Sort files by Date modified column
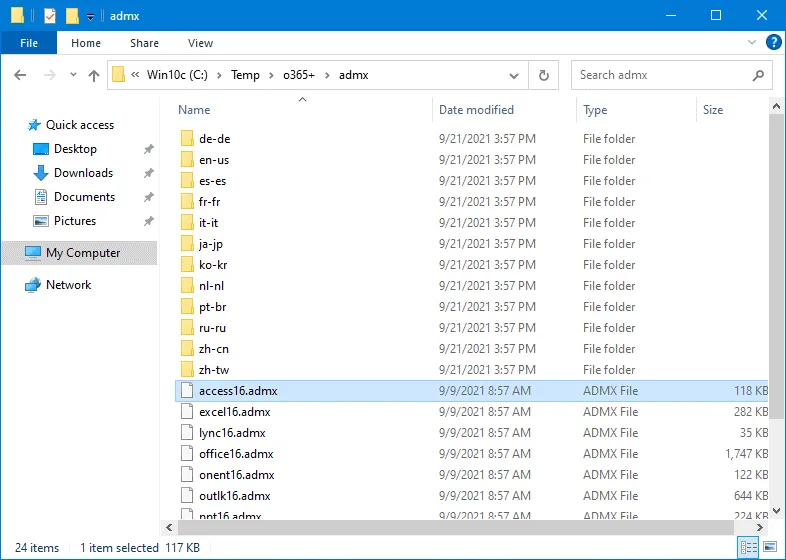The width and height of the screenshot is (786, 560). pyautogui.click(x=476, y=110)
